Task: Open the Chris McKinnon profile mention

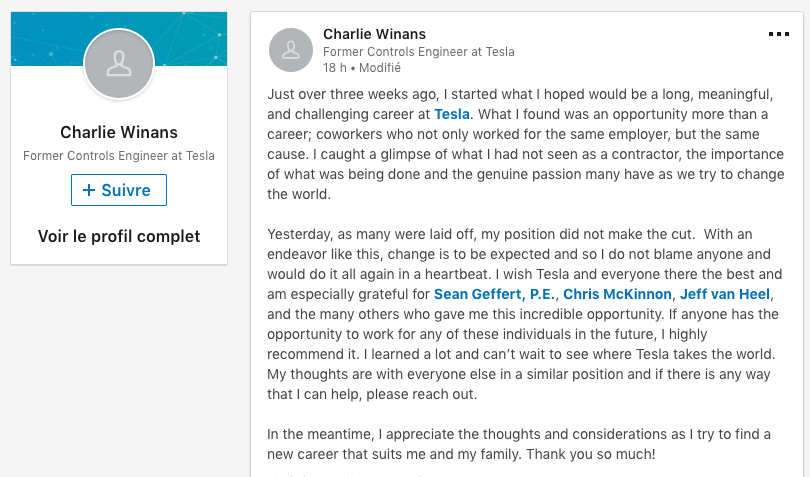Action: [617, 294]
